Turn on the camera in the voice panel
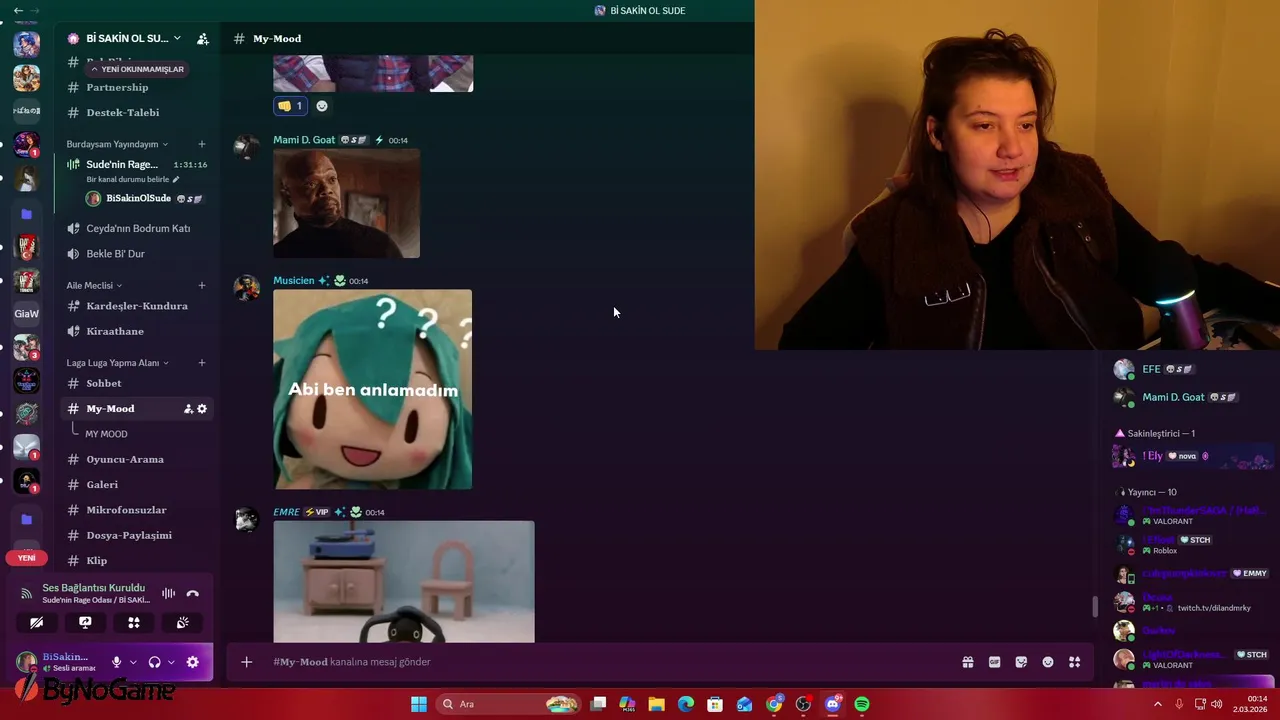 coord(37,623)
